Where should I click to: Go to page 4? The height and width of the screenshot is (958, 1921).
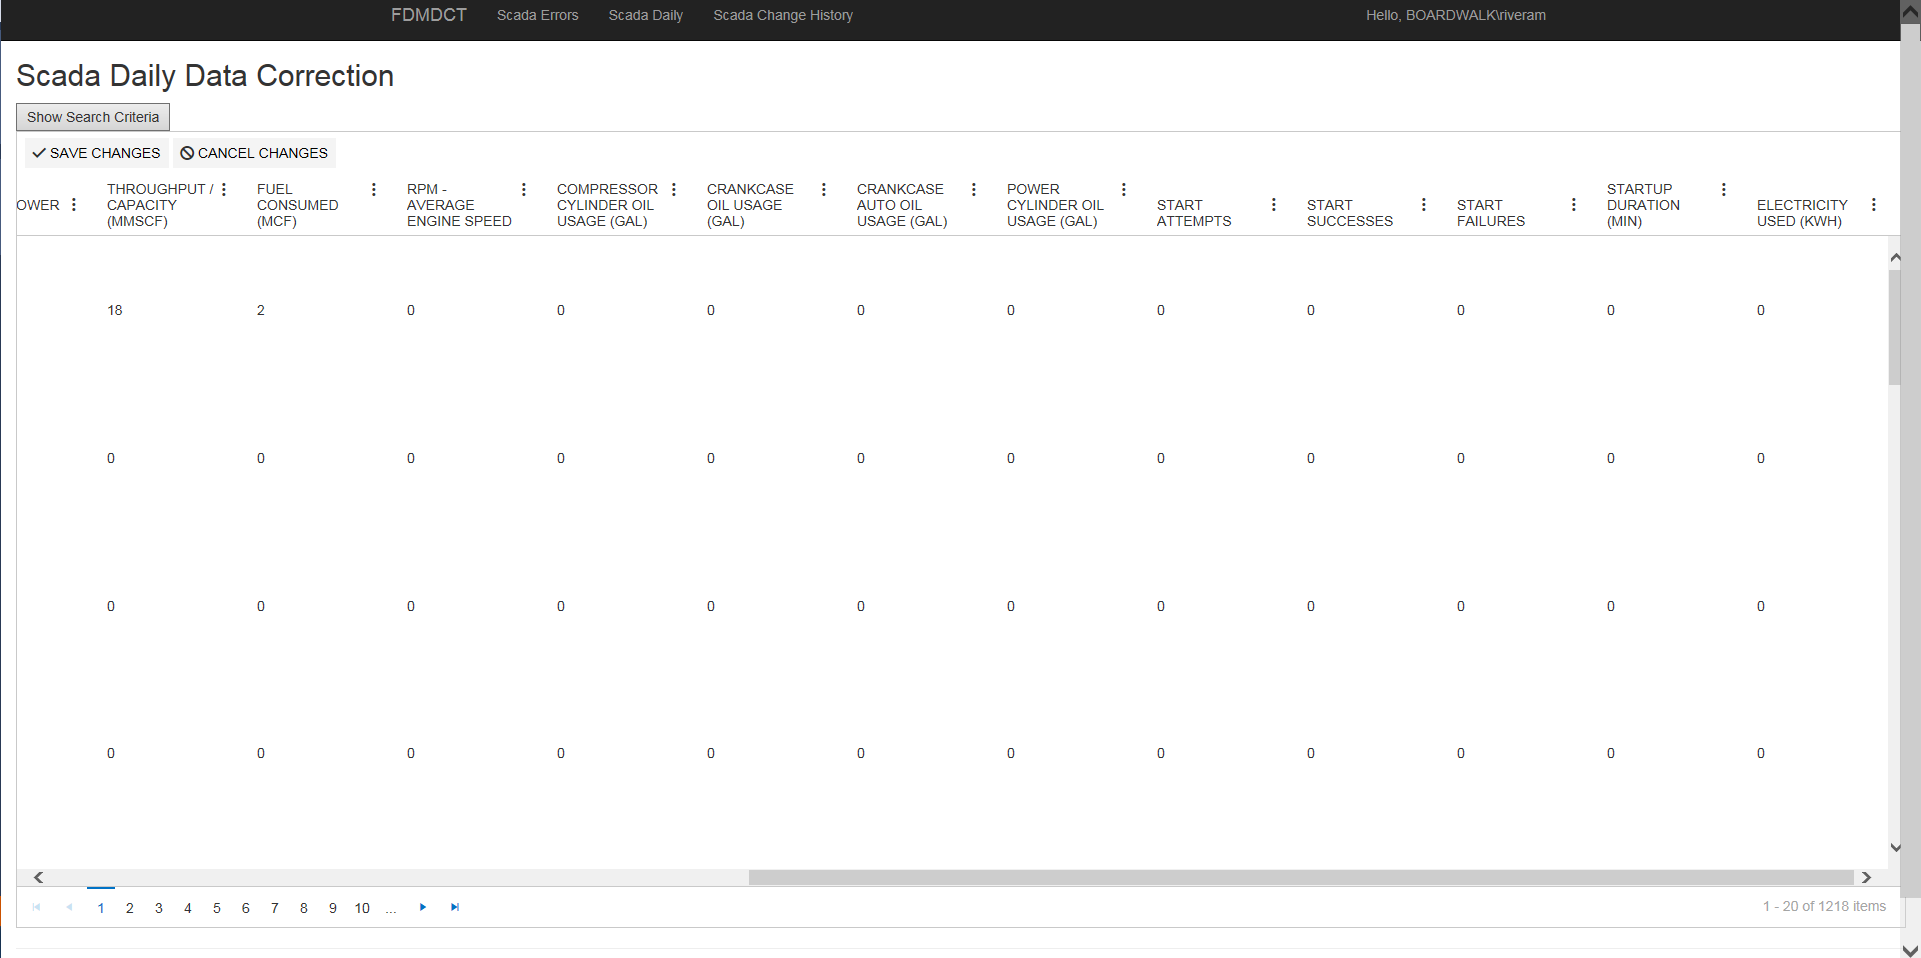[188, 908]
